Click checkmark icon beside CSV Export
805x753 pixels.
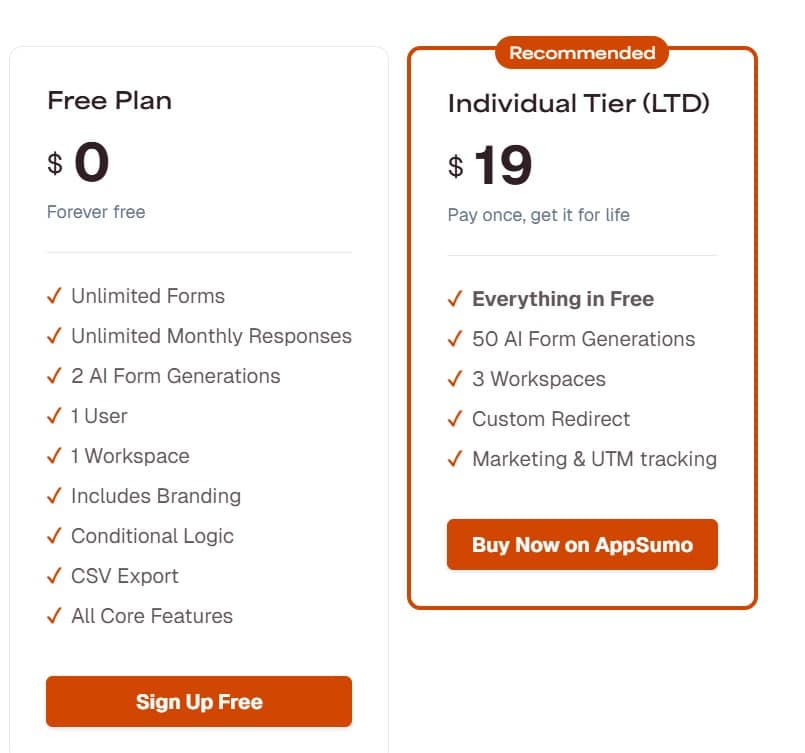[55, 576]
